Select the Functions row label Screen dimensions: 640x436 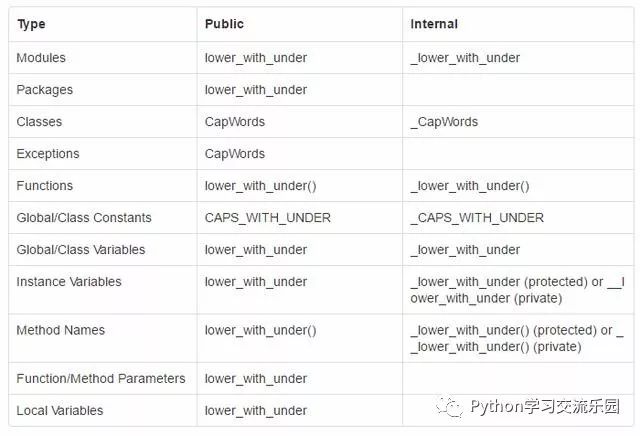(x=44, y=186)
